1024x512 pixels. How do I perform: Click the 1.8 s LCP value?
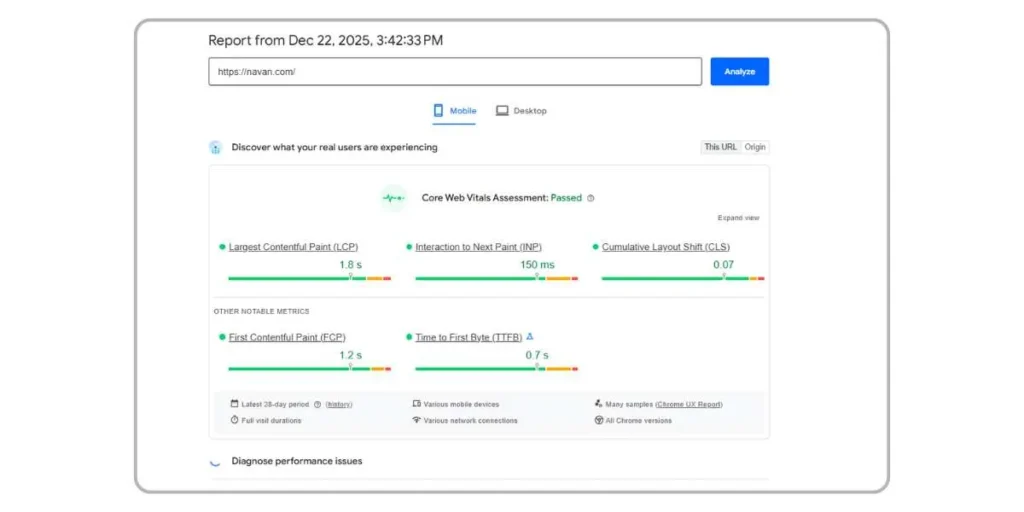(350, 264)
